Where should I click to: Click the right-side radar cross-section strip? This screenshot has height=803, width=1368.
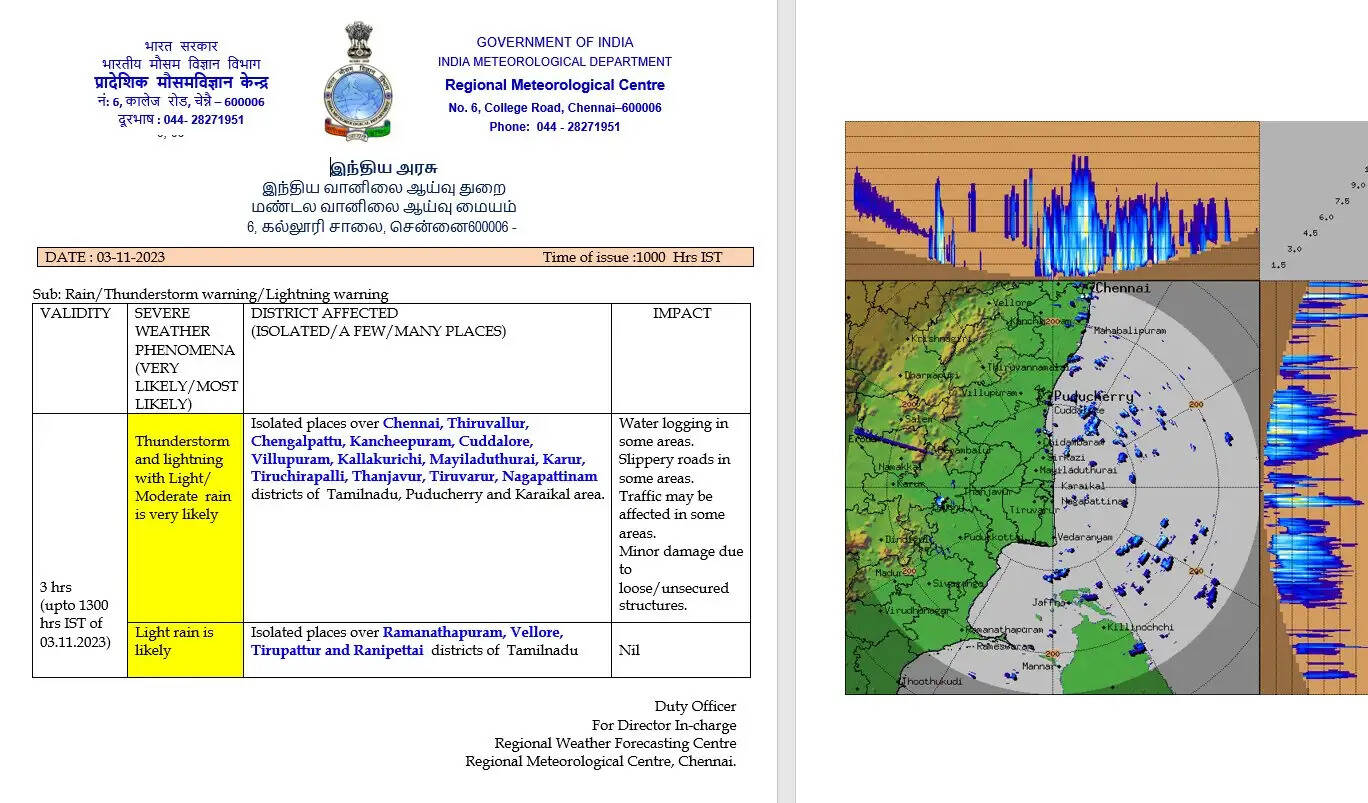point(1315,486)
